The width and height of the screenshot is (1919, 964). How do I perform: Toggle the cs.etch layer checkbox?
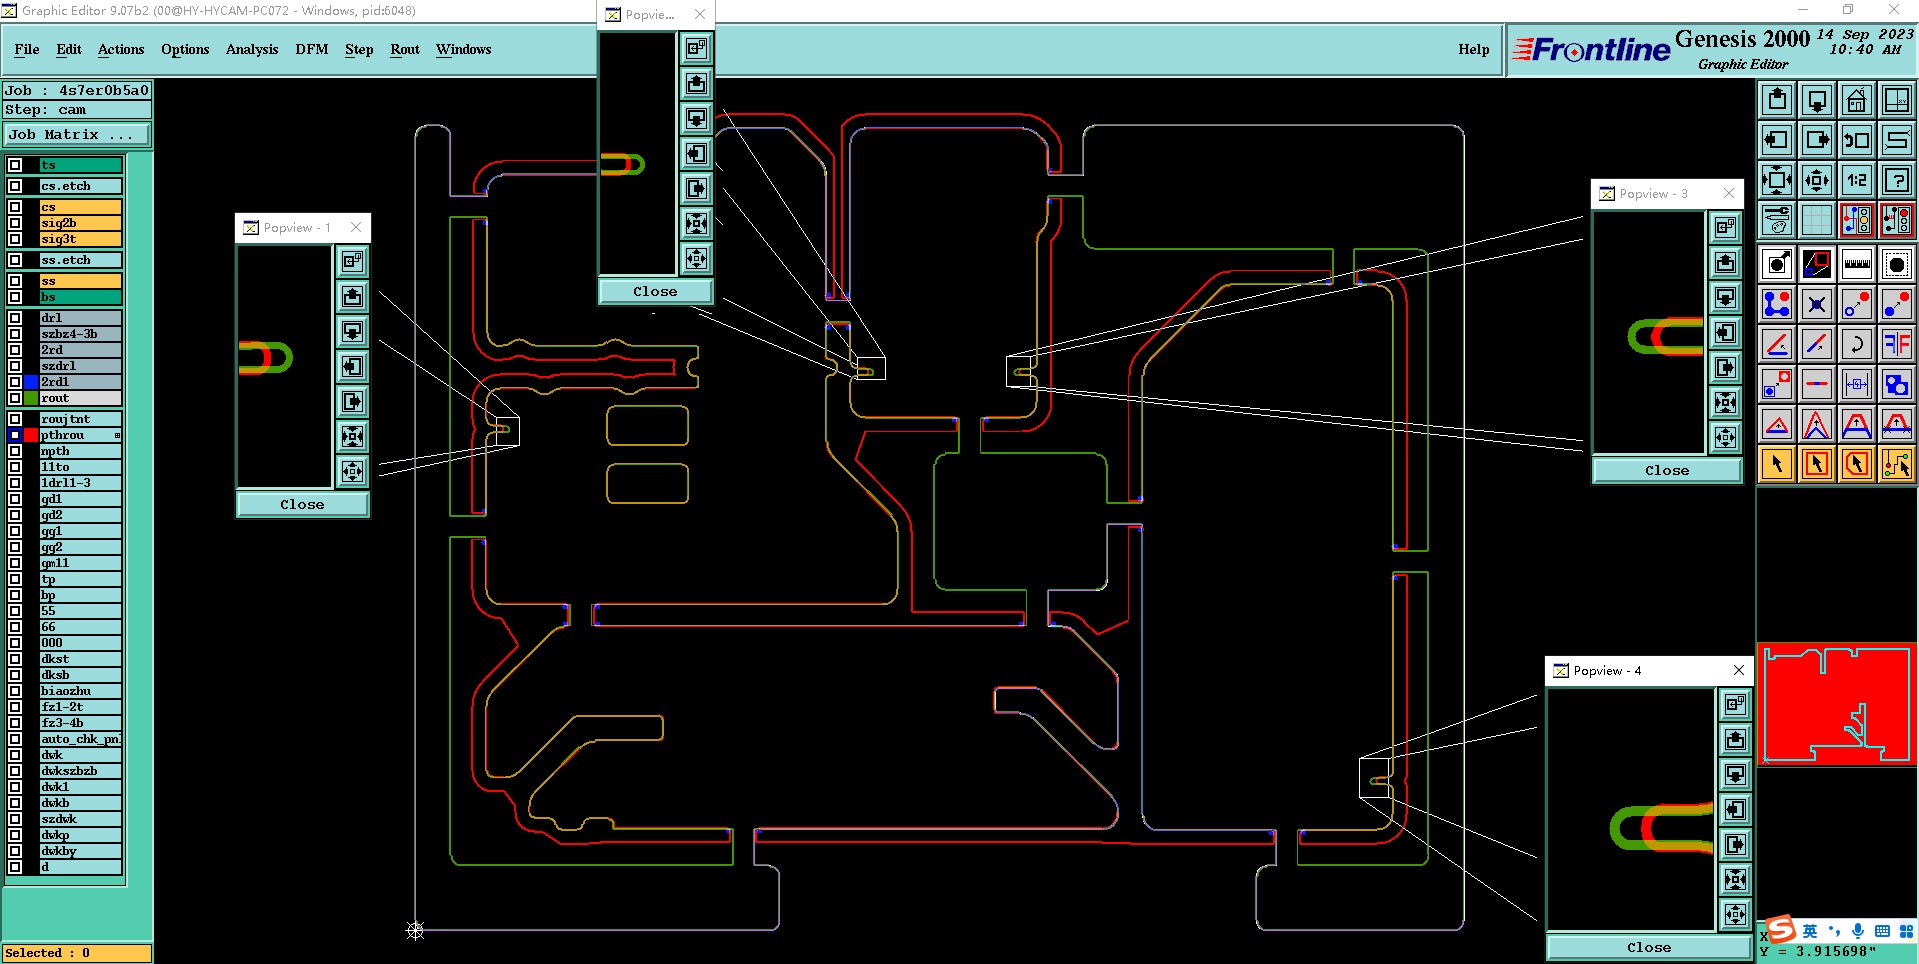15,186
